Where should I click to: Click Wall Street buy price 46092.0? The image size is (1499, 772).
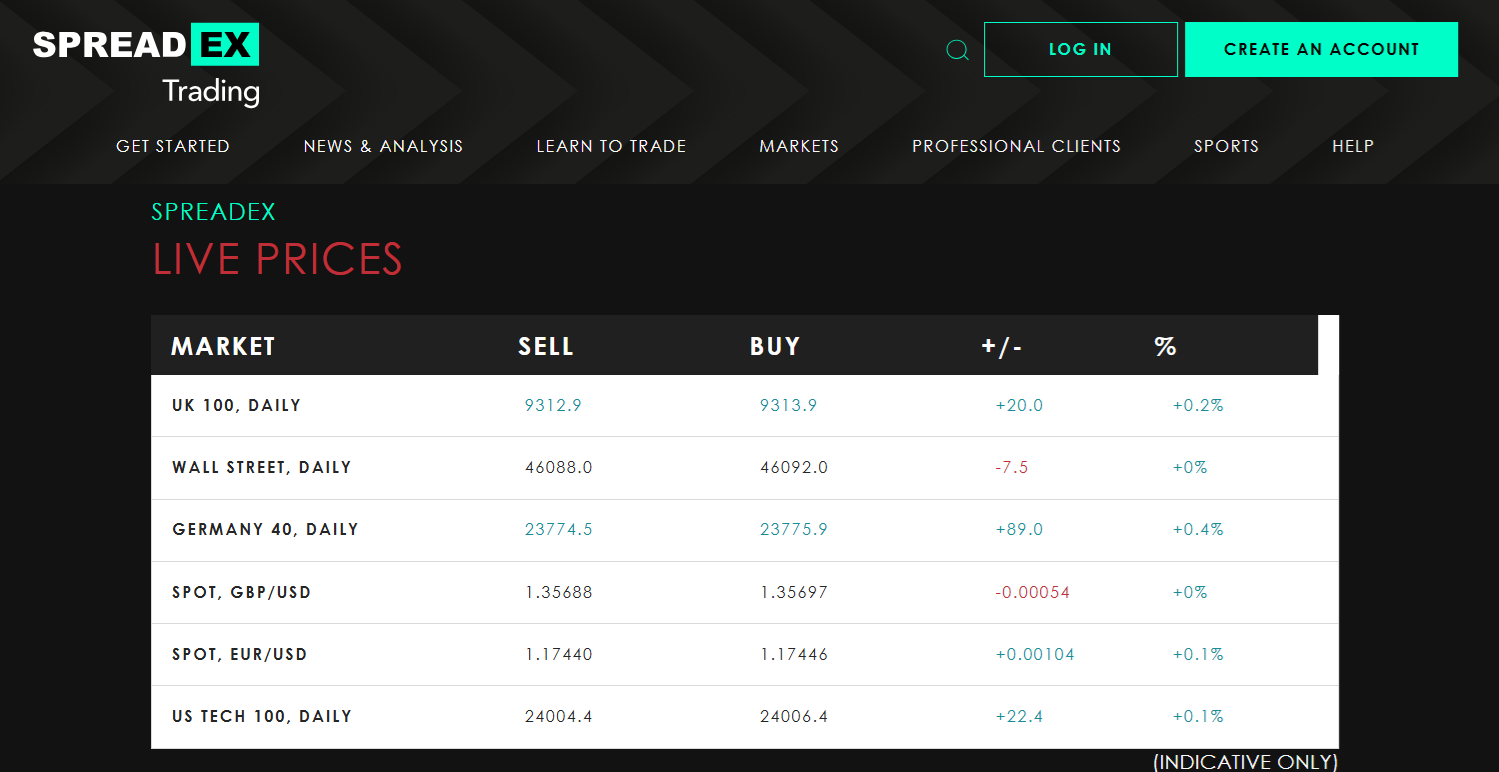(794, 468)
